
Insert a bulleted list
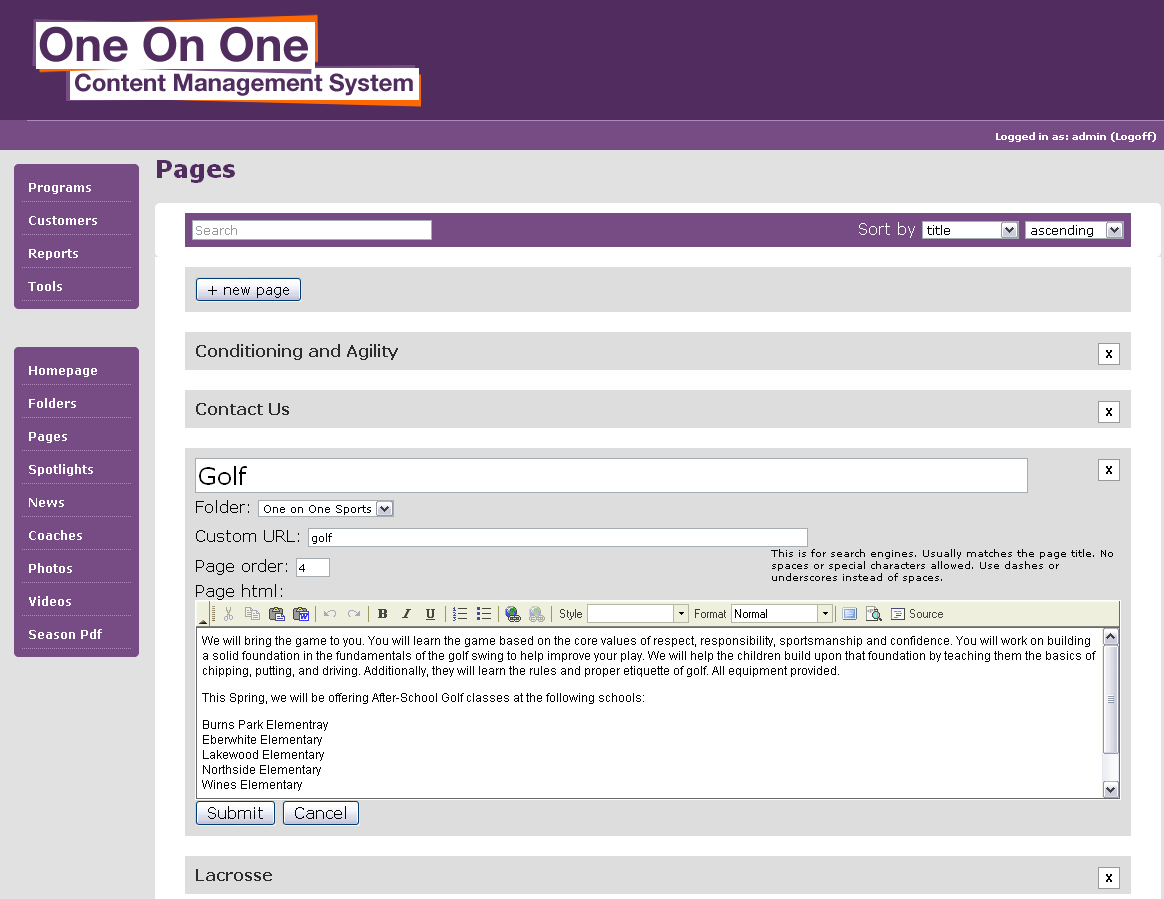point(484,614)
